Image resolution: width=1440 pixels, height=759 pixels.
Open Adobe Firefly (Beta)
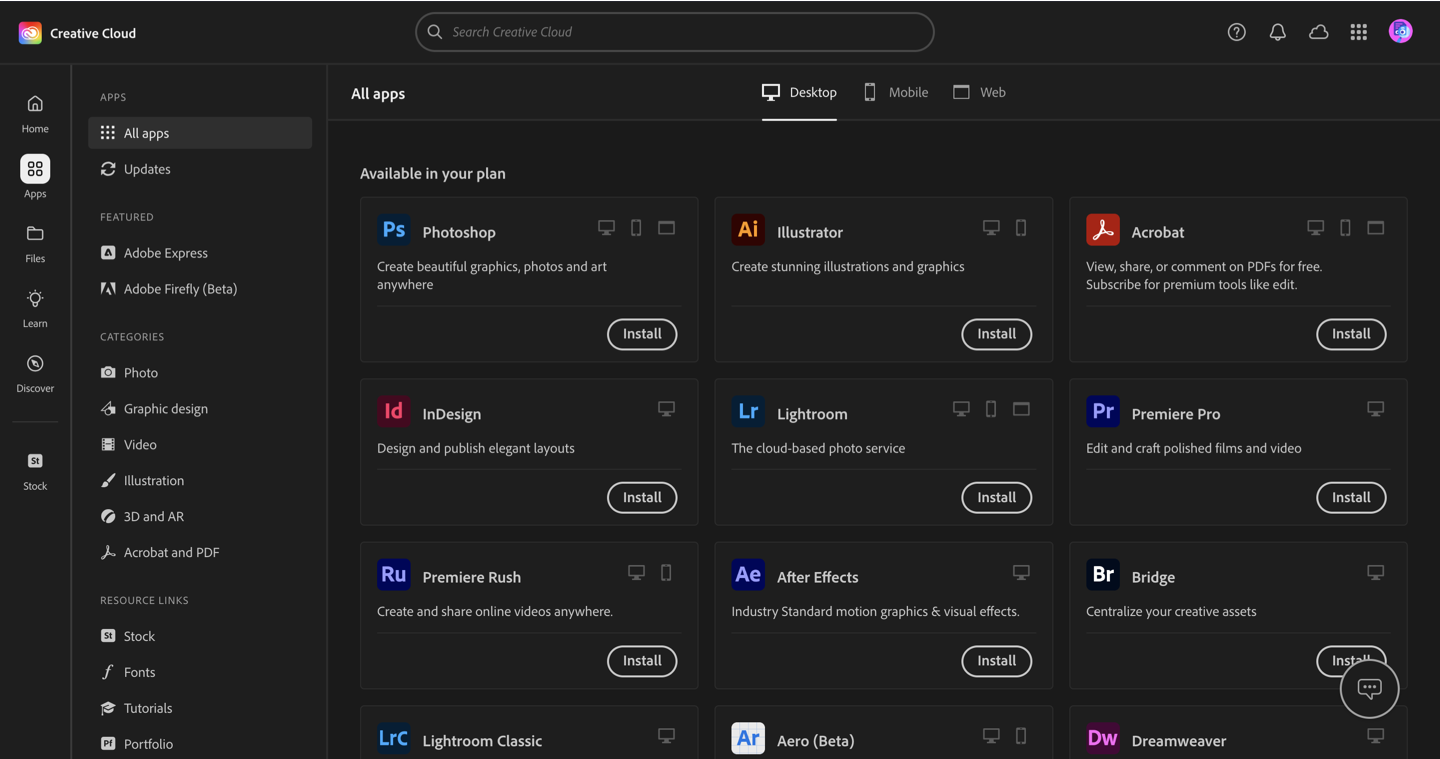coord(180,289)
